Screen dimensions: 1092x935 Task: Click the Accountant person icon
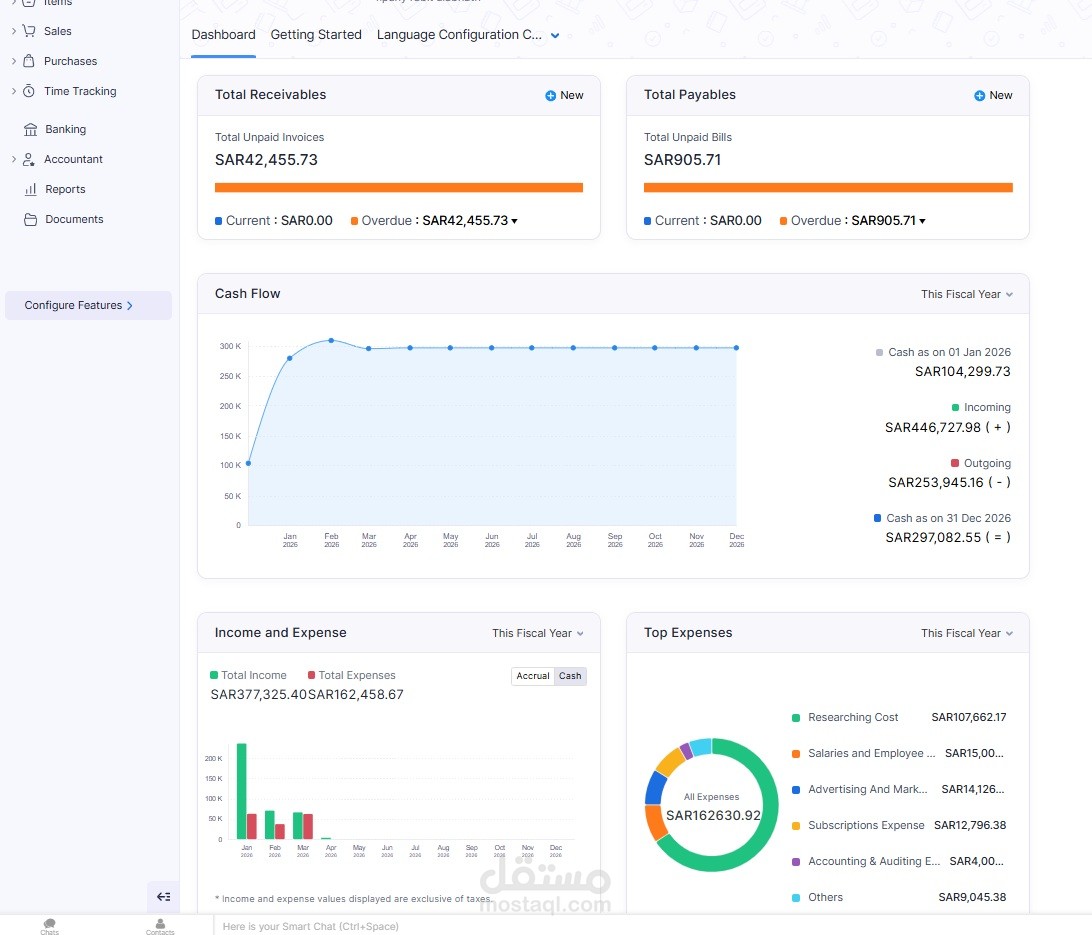click(29, 159)
